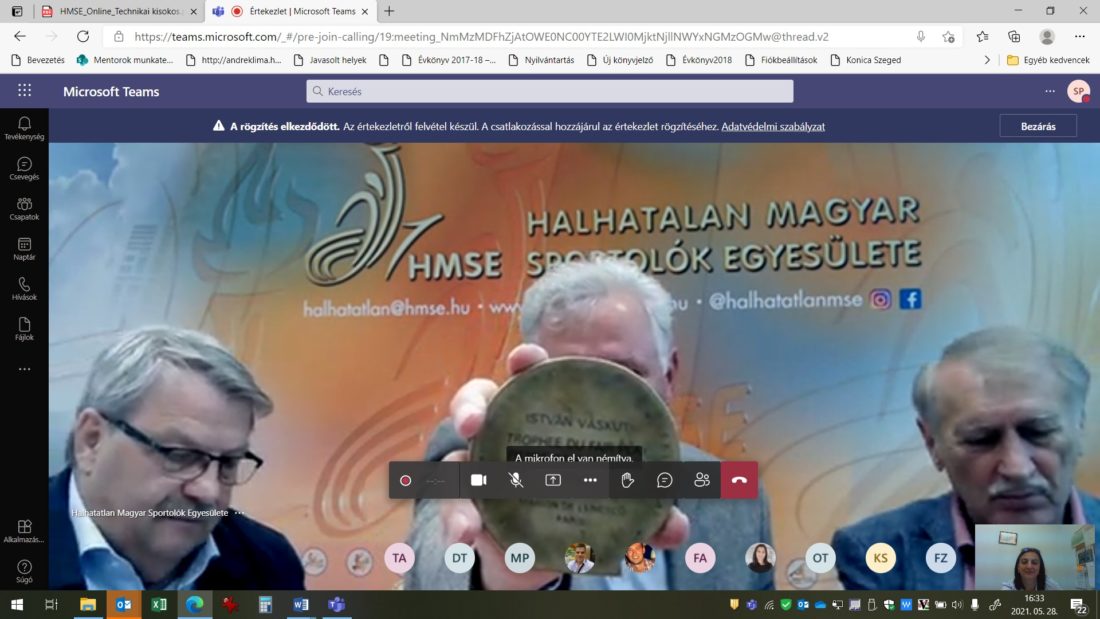Show more apps in Teams sidebar
This screenshot has width=1100, height=619.
[x=24, y=369]
